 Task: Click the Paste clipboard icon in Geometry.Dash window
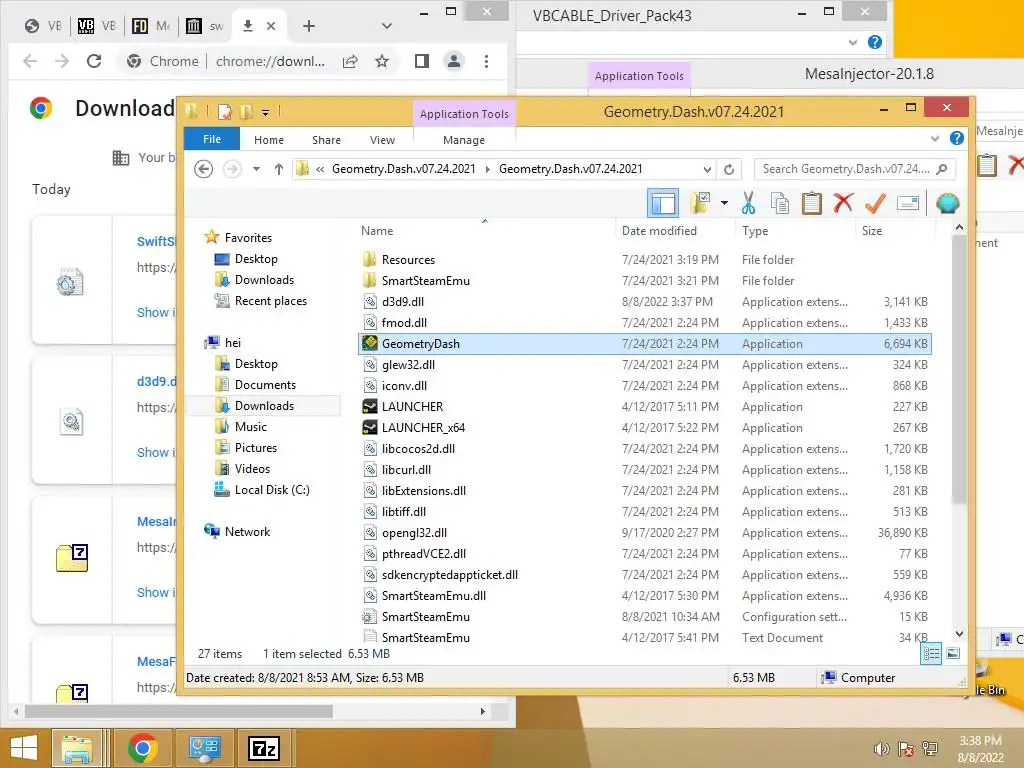[x=812, y=203]
